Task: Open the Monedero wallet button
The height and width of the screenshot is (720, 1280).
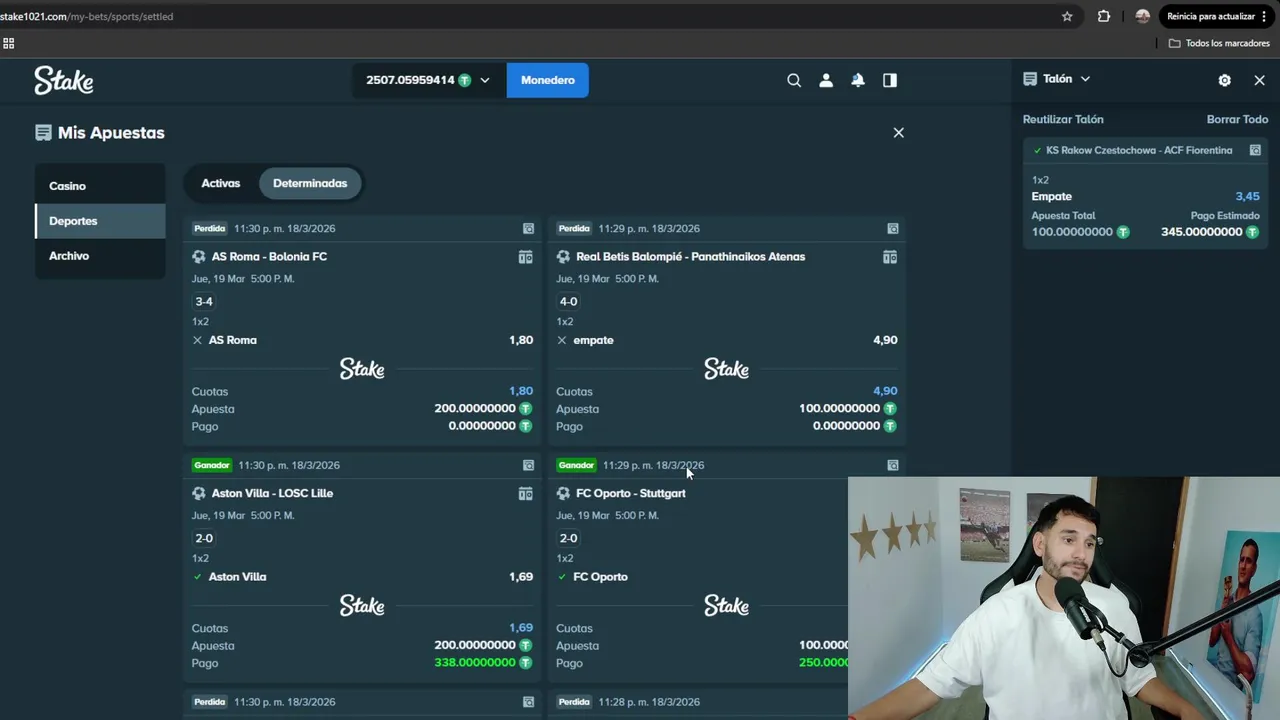Action: click(x=548, y=80)
